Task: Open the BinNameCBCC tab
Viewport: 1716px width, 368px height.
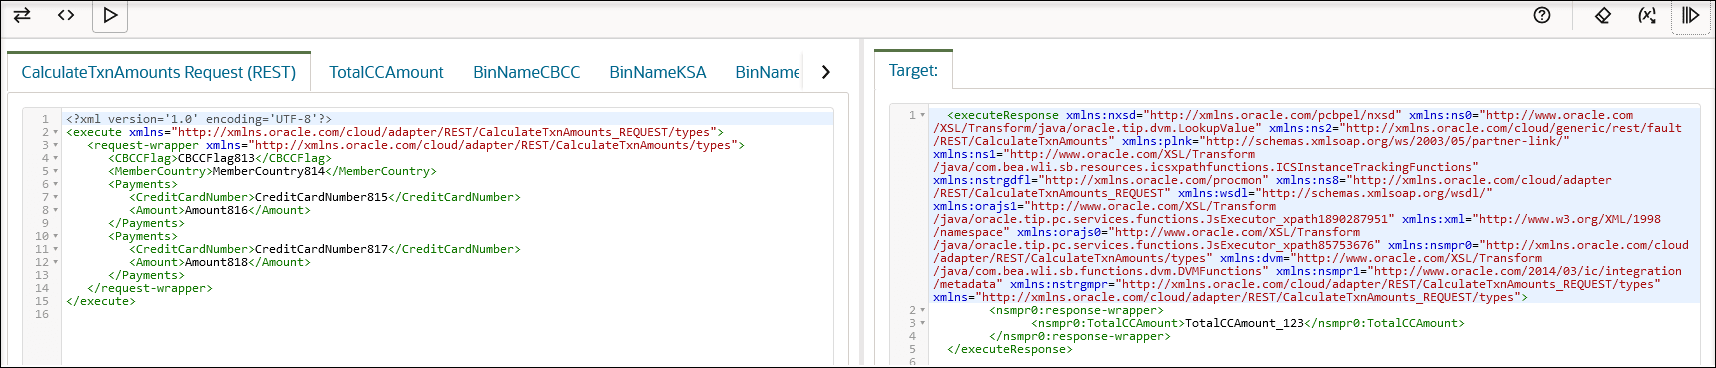Action: 526,72
